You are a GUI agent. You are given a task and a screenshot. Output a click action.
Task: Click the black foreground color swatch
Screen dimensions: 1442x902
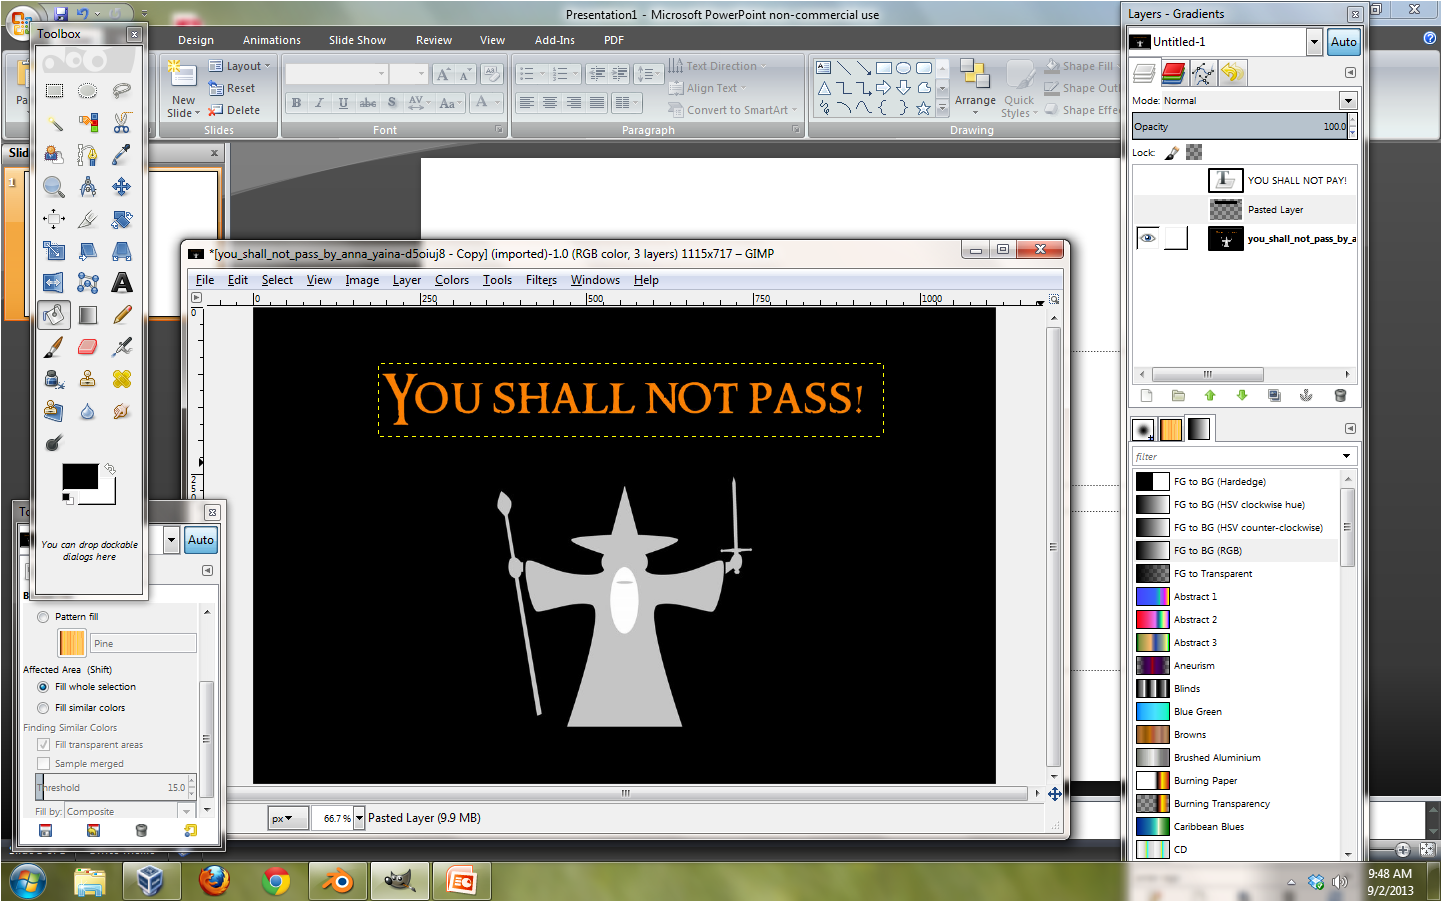80,476
